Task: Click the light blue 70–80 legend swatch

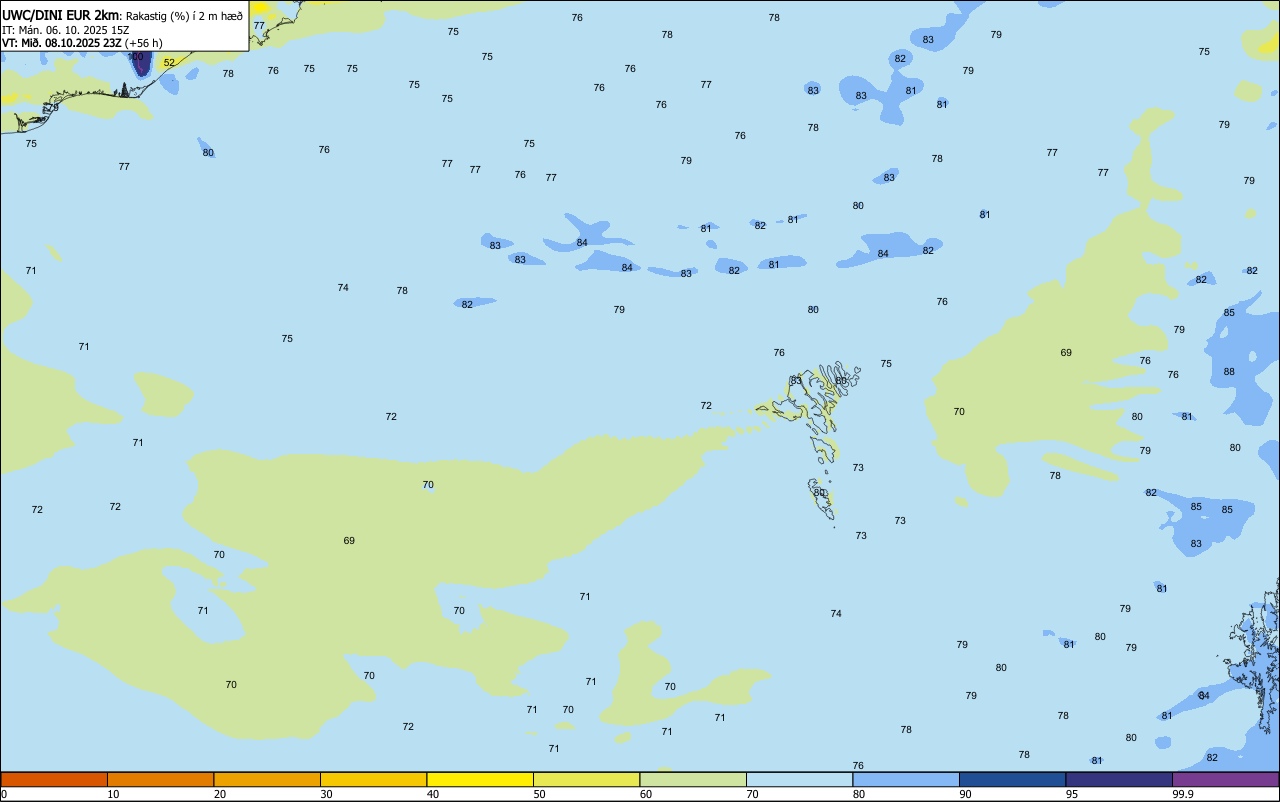Action: point(799,779)
